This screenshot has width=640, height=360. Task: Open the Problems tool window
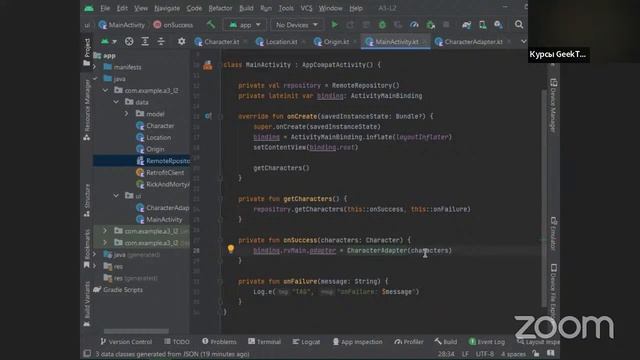tap(219, 342)
